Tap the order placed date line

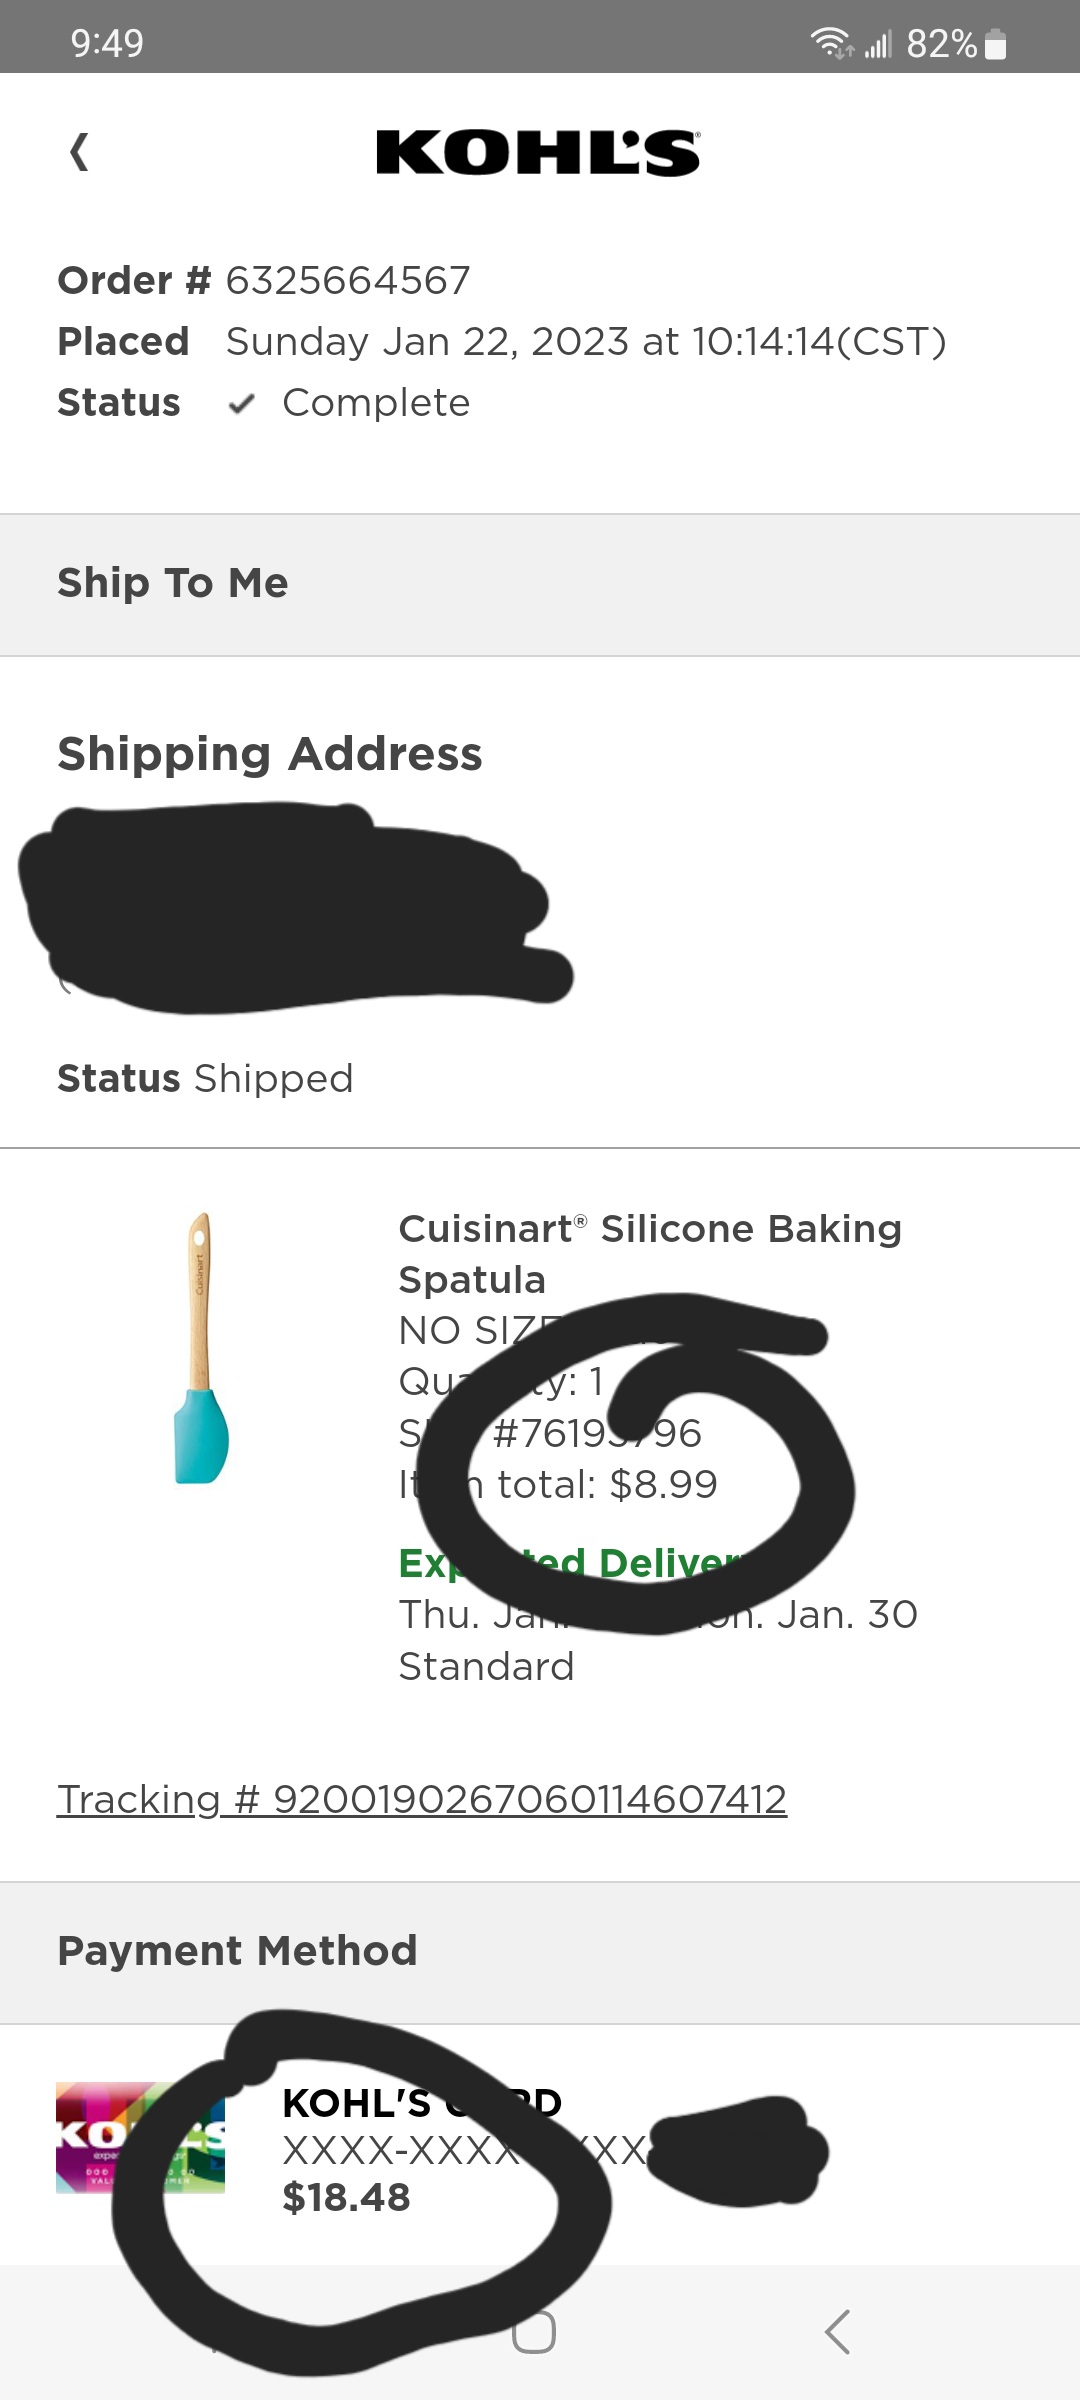pos(585,342)
